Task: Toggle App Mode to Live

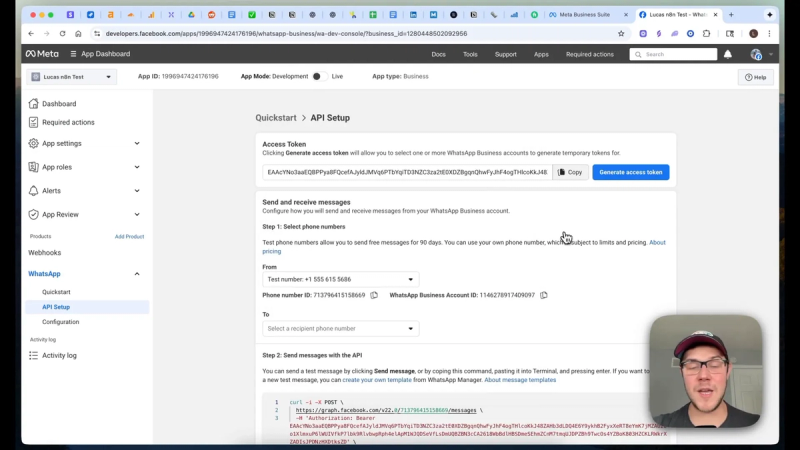Action: tap(319, 77)
